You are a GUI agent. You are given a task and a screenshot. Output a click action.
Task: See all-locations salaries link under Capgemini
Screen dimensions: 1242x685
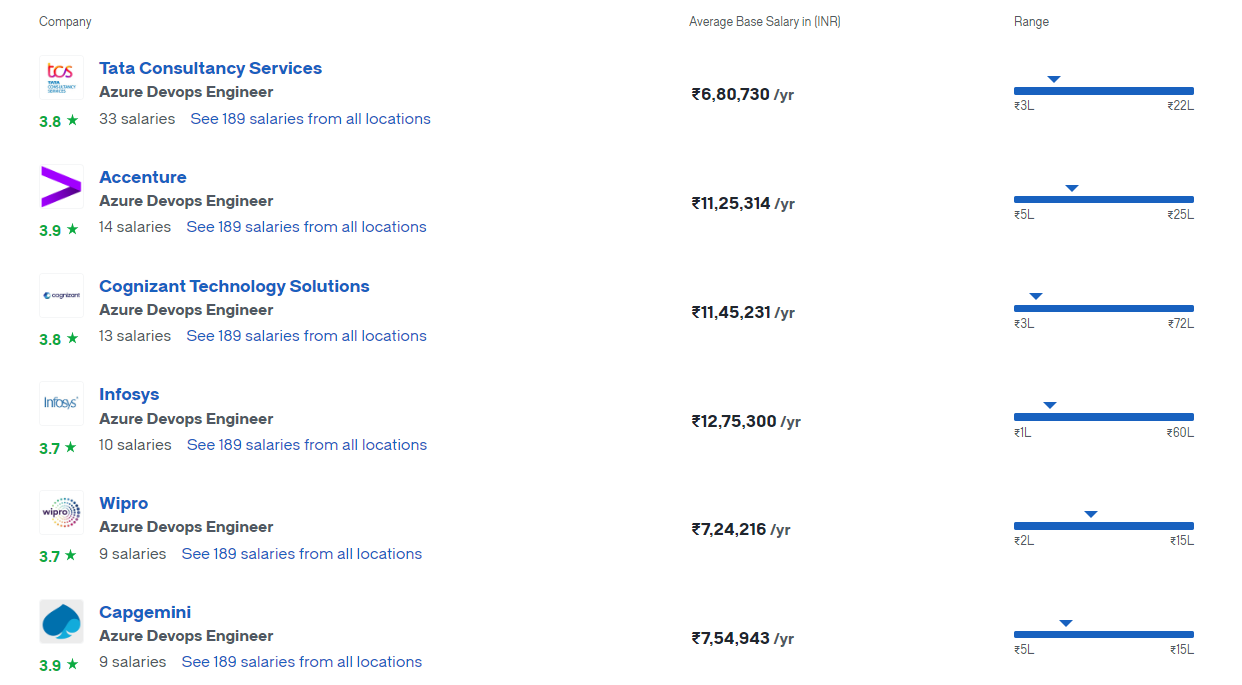(302, 661)
